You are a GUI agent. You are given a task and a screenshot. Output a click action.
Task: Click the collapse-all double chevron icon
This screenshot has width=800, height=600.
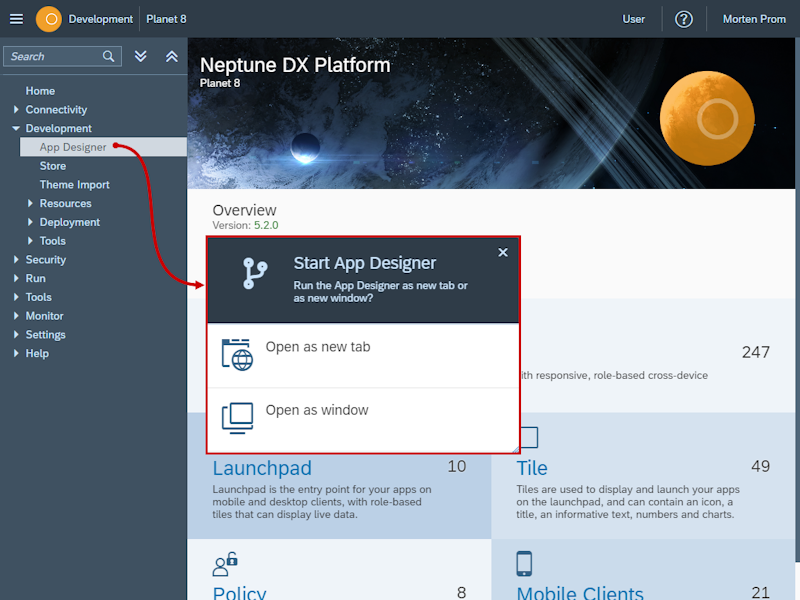[171, 56]
